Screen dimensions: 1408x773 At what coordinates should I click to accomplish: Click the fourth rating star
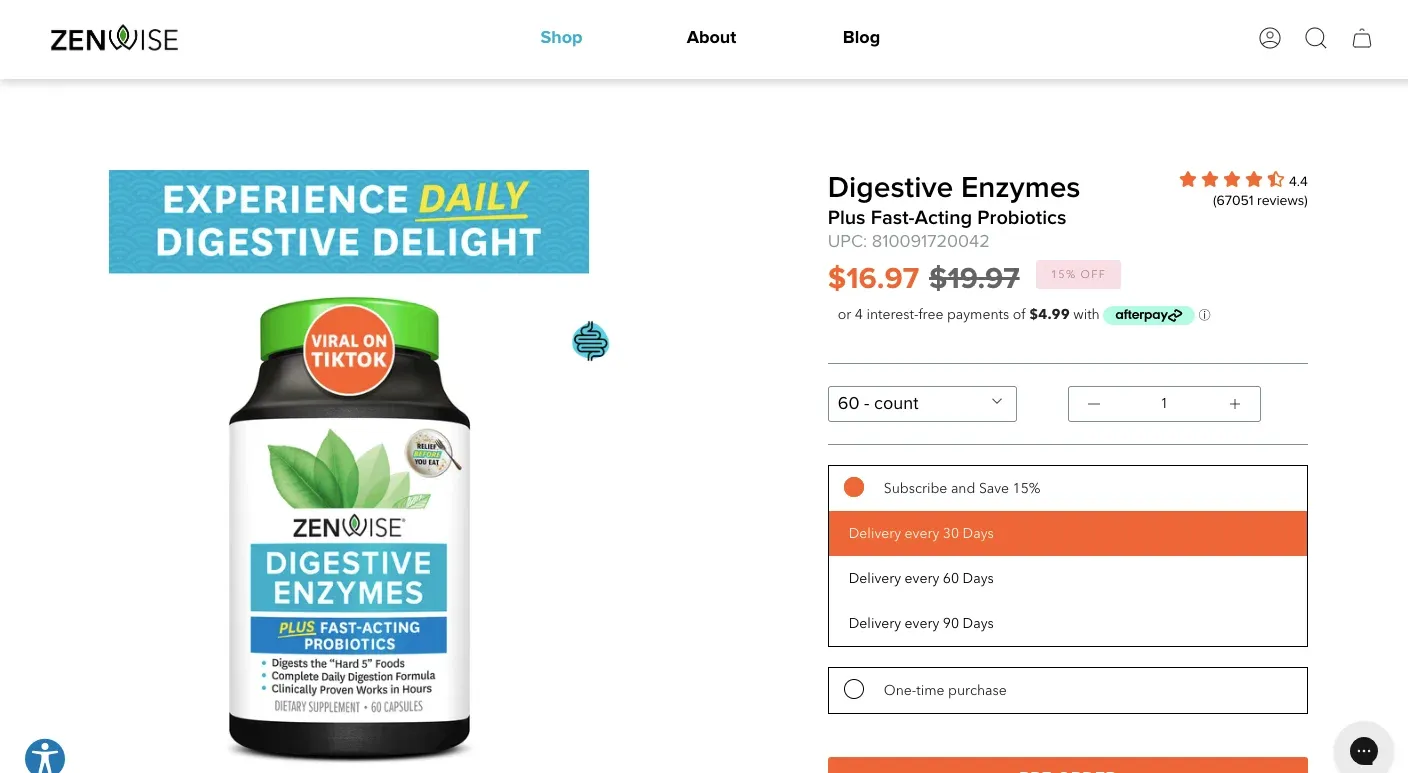pyautogui.click(x=1254, y=179)
